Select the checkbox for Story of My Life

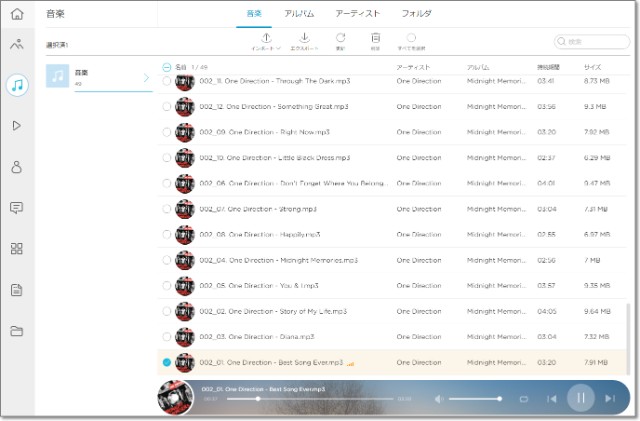166,311
